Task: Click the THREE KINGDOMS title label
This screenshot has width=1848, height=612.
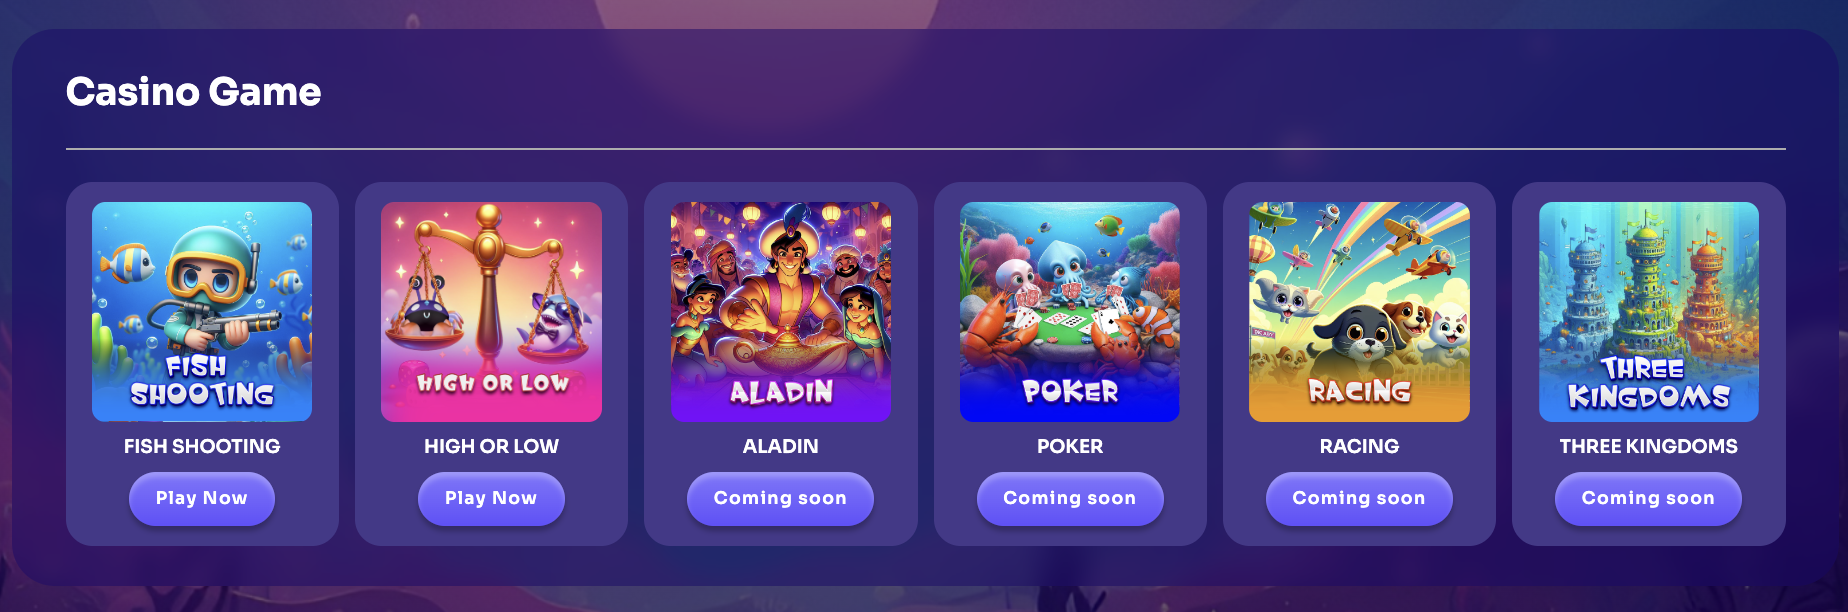Action: coord(1649,446)
